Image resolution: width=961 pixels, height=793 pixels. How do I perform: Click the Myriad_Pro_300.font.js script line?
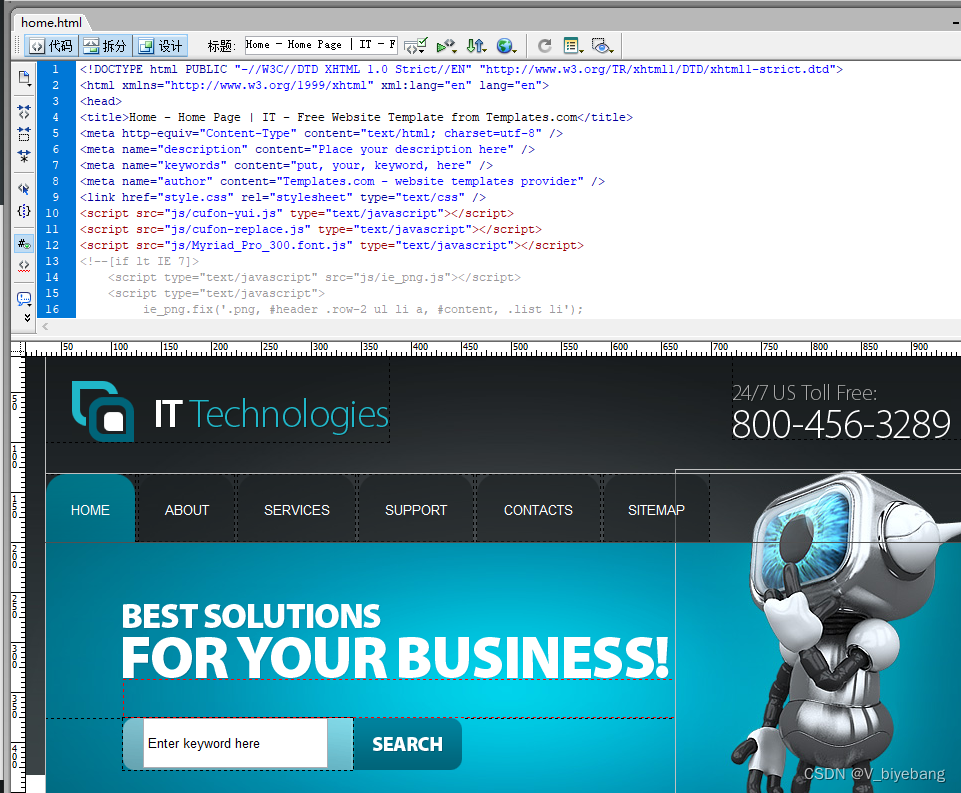(x=332, y=245)
